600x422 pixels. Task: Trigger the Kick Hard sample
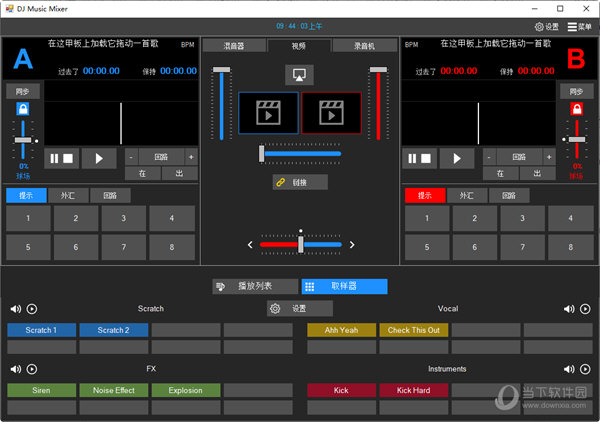coord(414,390)
